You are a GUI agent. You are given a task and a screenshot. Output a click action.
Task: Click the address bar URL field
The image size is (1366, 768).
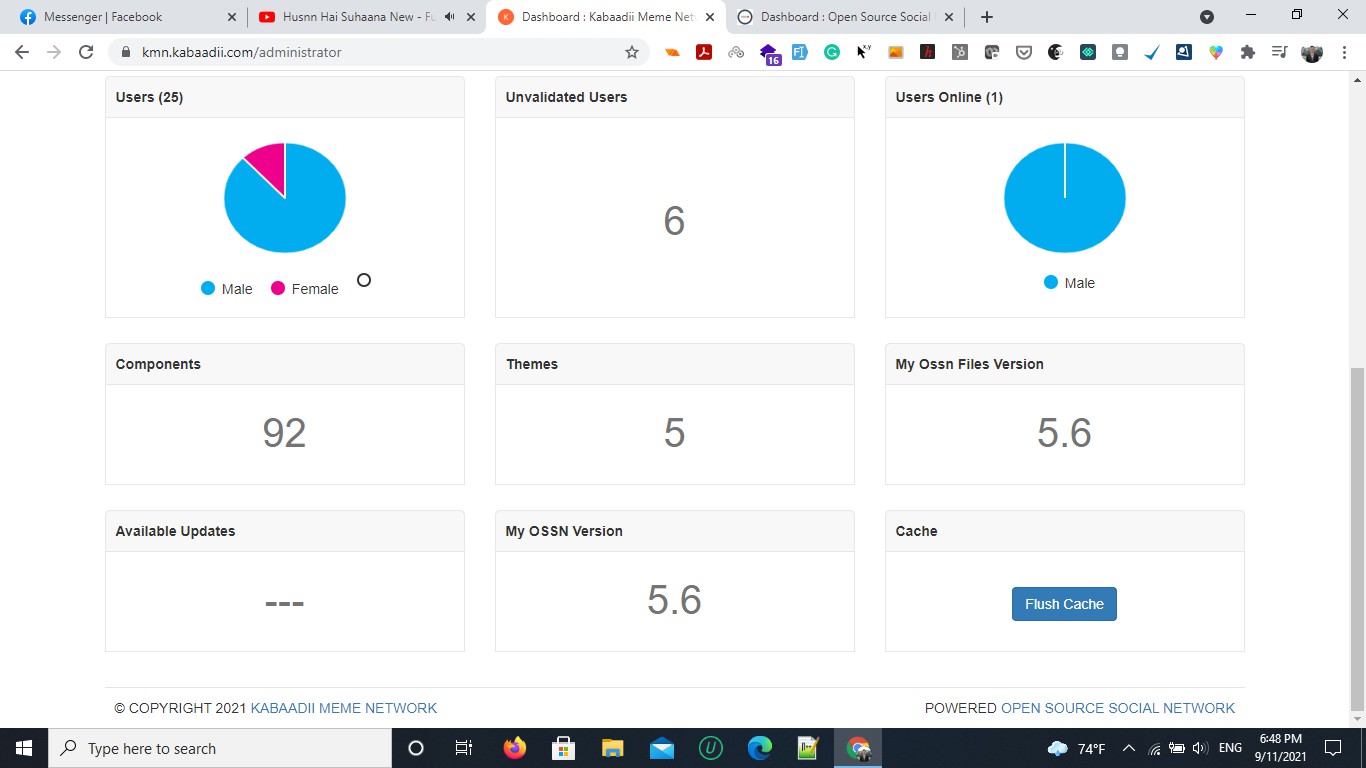(x=380, y=52)
